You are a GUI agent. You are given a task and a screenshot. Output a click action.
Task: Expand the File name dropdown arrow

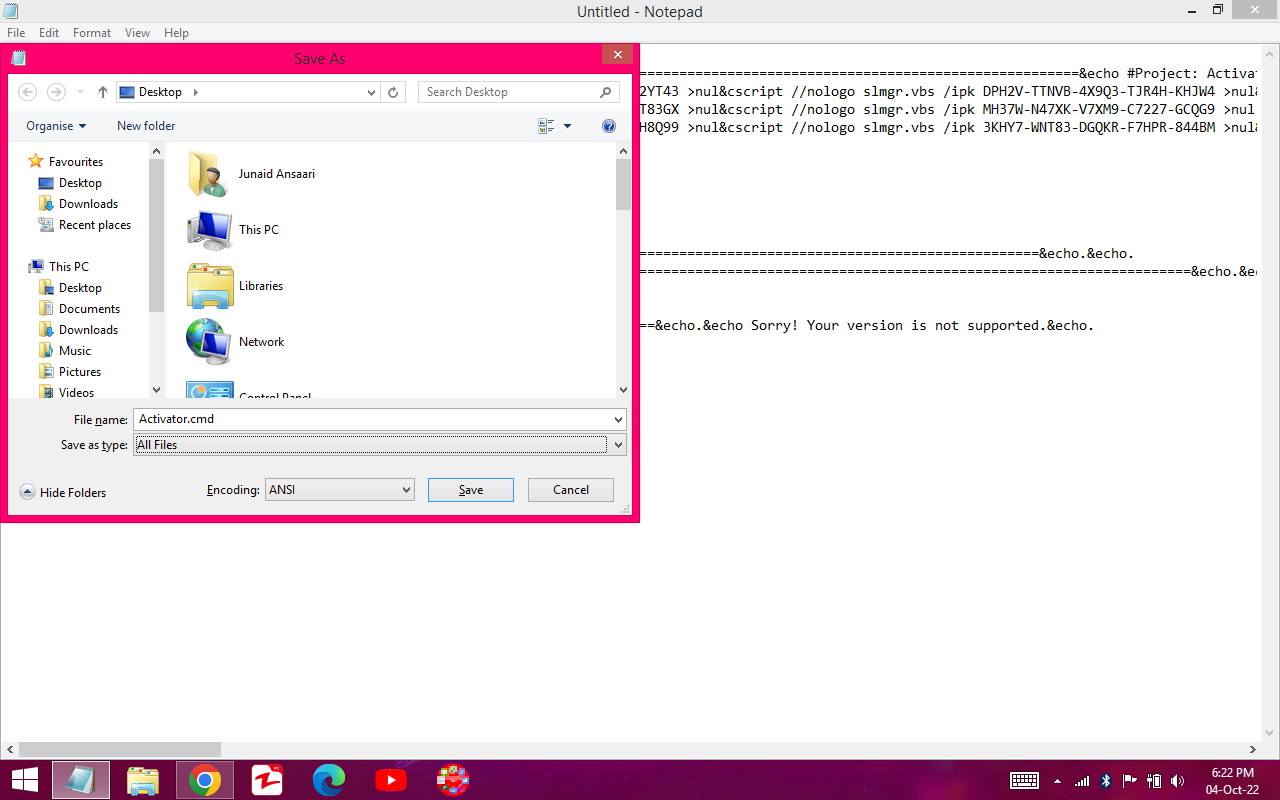[x=619, y=419]
